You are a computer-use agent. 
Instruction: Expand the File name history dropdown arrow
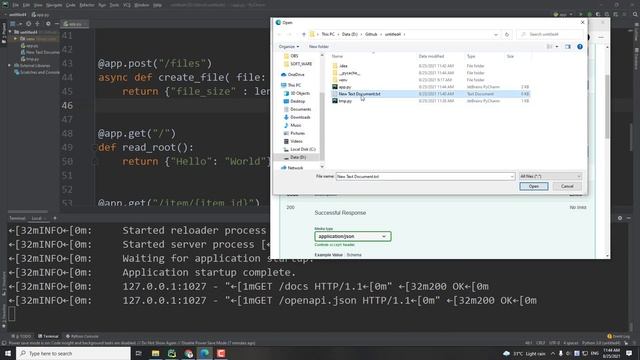point(512,176)
